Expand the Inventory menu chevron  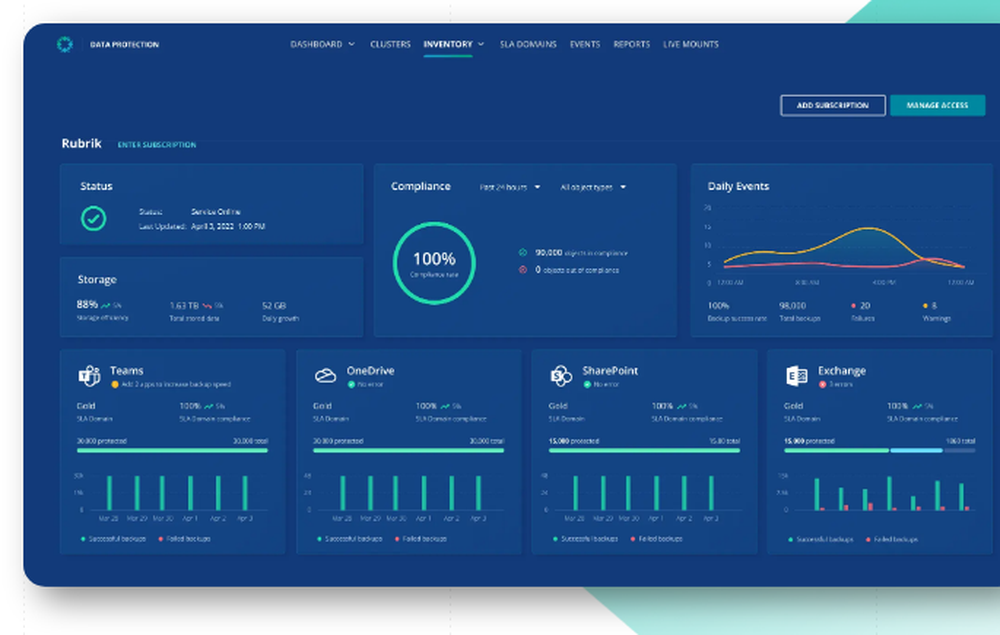coord(481,44)
